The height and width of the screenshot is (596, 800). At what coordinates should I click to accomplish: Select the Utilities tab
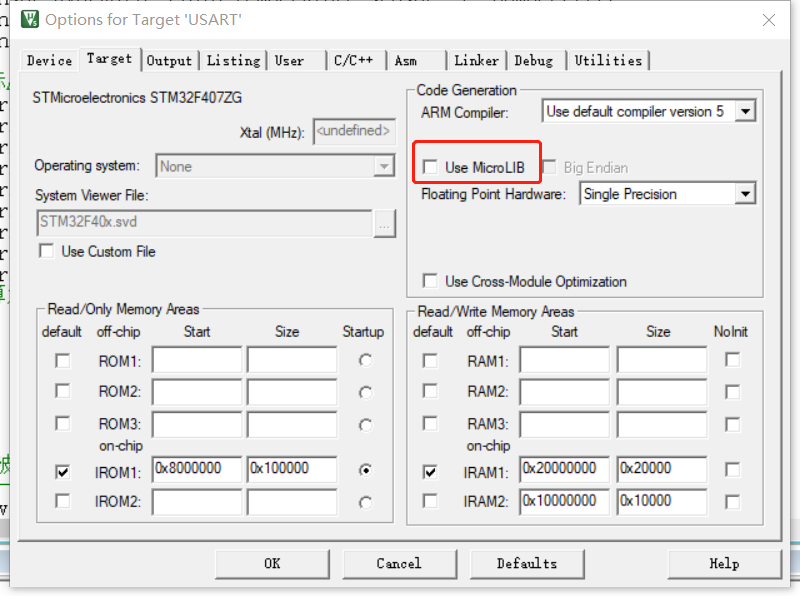coord(608,61)
